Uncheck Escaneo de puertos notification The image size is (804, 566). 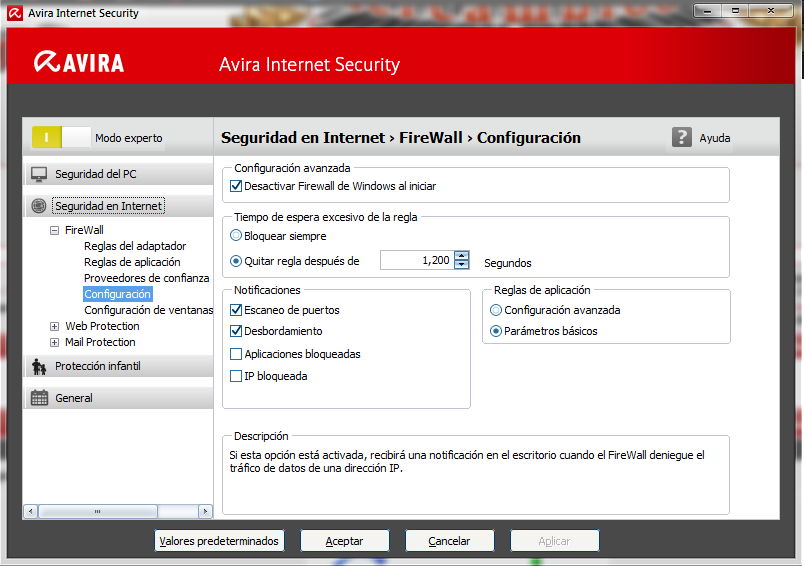coord(236,310)
